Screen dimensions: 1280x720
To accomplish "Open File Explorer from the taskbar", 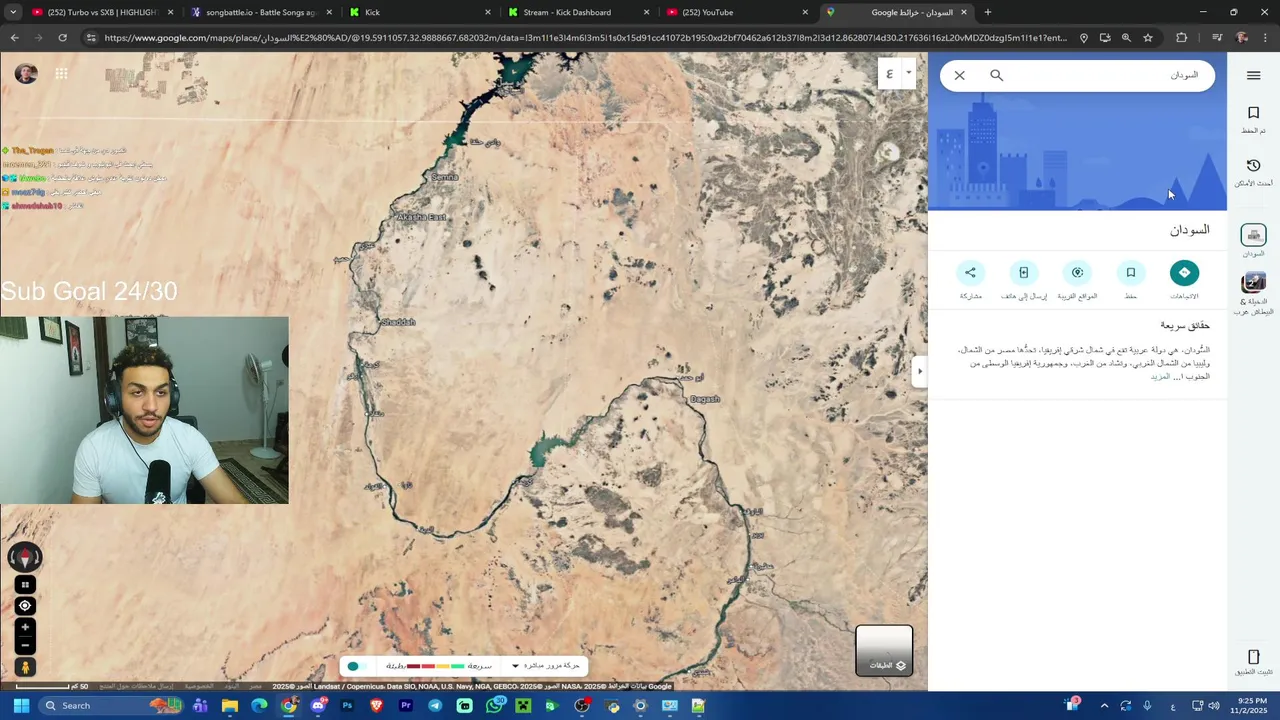I will (230, 706).
